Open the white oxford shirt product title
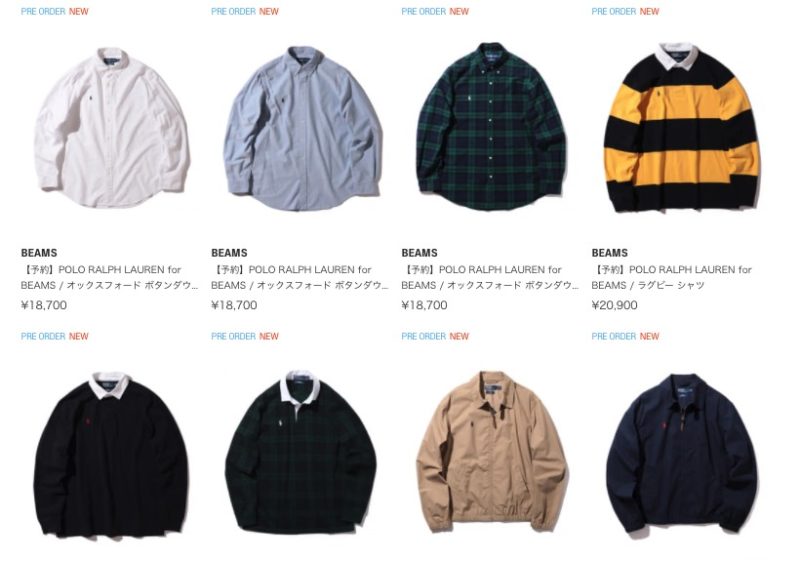Viewport: 800px width, 562px height. coord(110,277)
